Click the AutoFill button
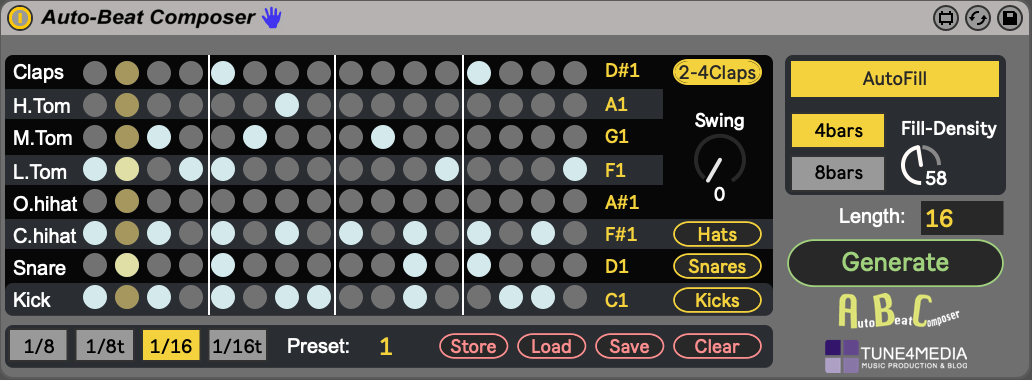This screenshot has height=380, width=1032. click(x=894, y=79)
